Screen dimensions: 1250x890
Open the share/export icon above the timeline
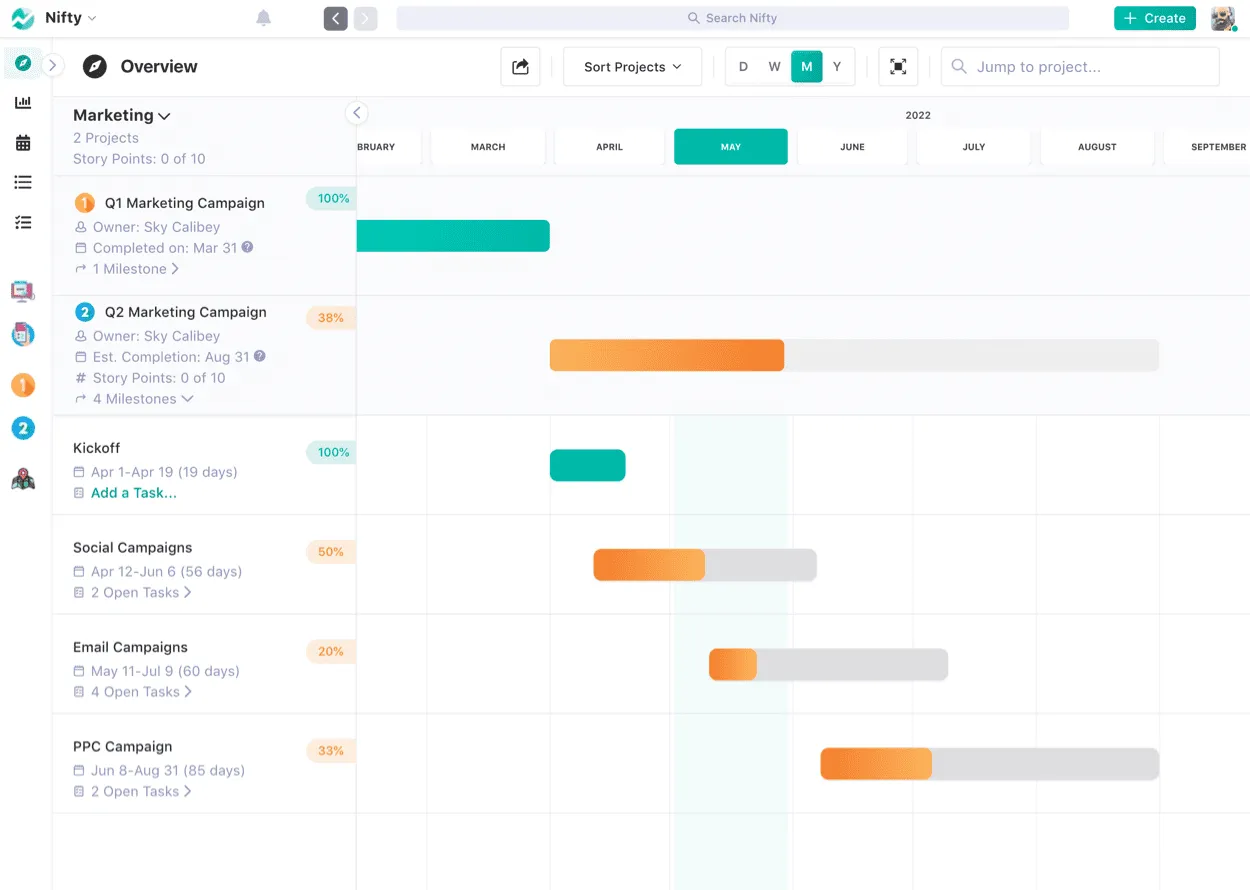click(x=520, y=66)
